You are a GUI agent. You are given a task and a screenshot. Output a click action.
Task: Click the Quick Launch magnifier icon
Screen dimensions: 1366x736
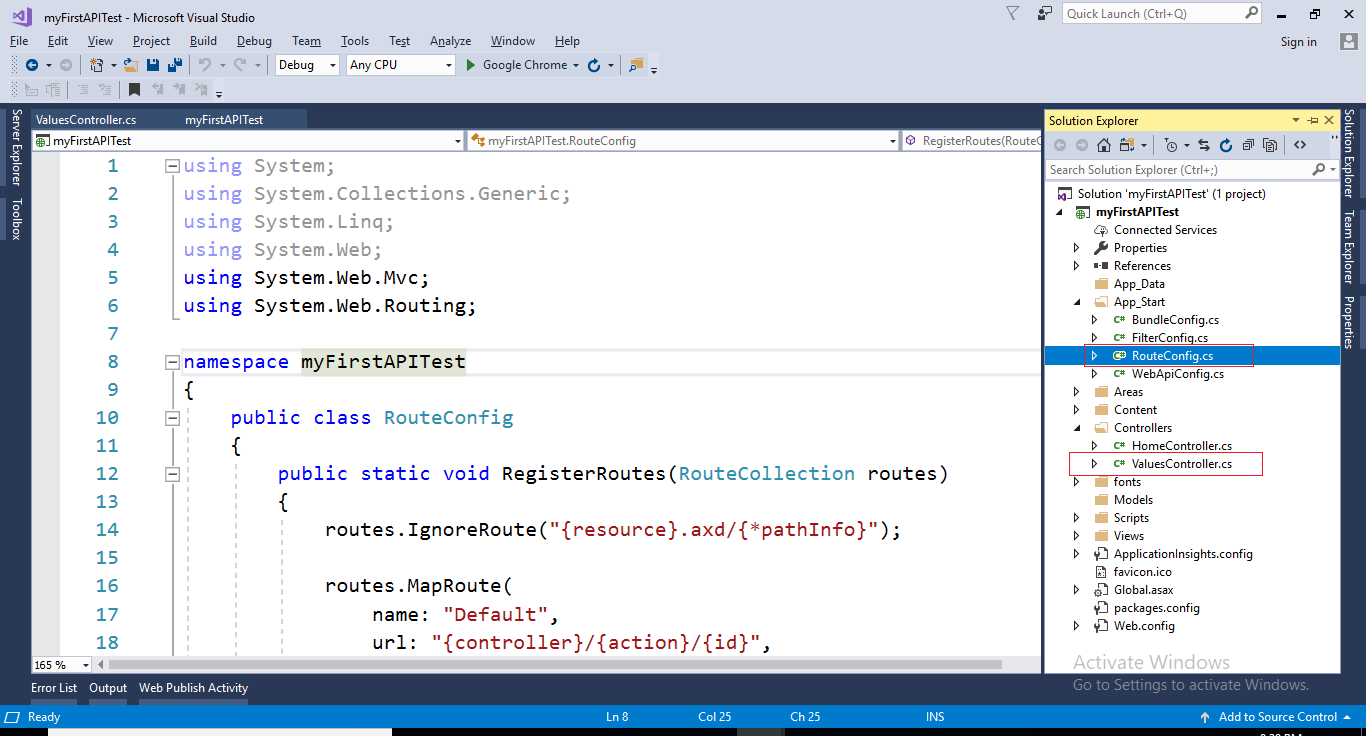tap(1252, 13)
